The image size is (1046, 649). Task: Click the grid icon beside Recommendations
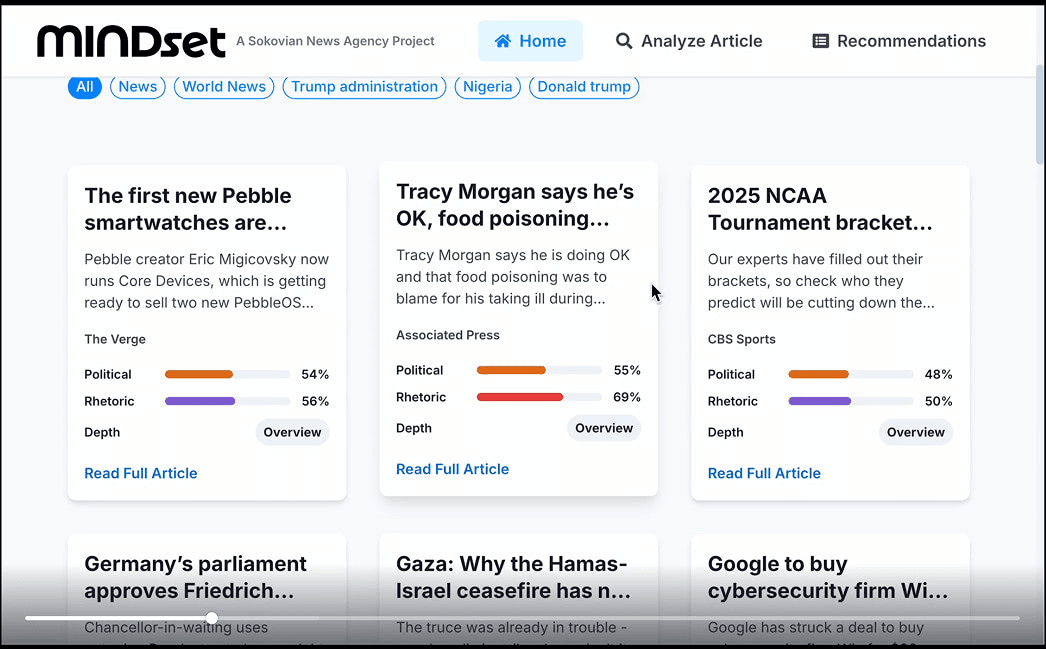click(821, 41)
